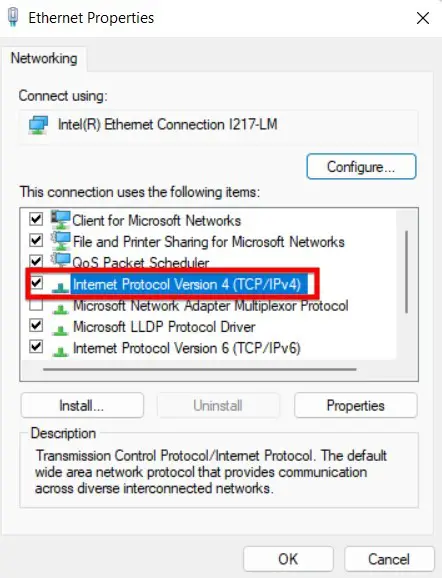The height and width of the screenshot is (578, 442).
Task: Select the File and Printer Sharing icon
Action: (x=60, y=240)
